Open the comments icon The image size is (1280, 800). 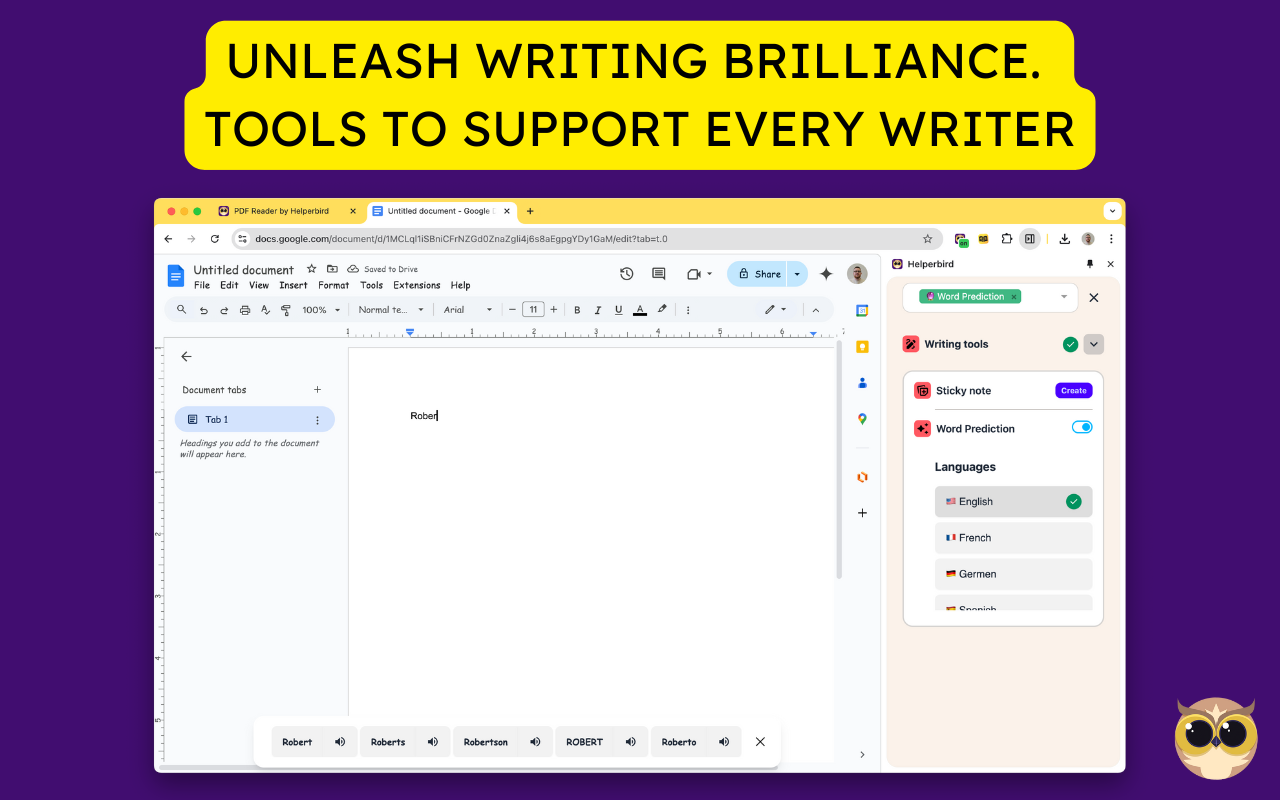pyautogui.click(x=658, y=273)
